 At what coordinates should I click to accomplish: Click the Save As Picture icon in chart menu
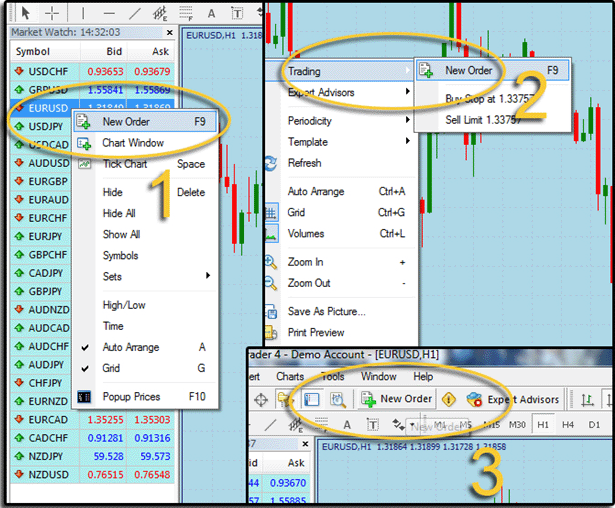click(271, 312)
